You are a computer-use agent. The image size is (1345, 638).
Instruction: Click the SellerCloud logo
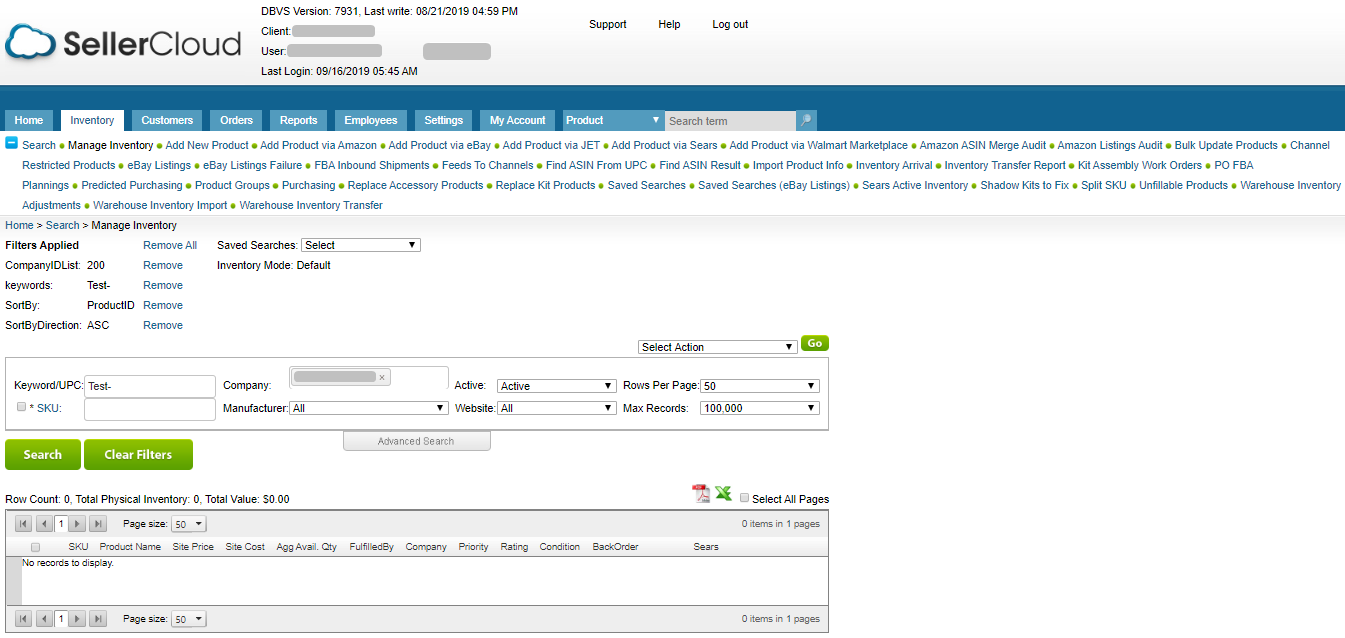click(x=123, y=43)
